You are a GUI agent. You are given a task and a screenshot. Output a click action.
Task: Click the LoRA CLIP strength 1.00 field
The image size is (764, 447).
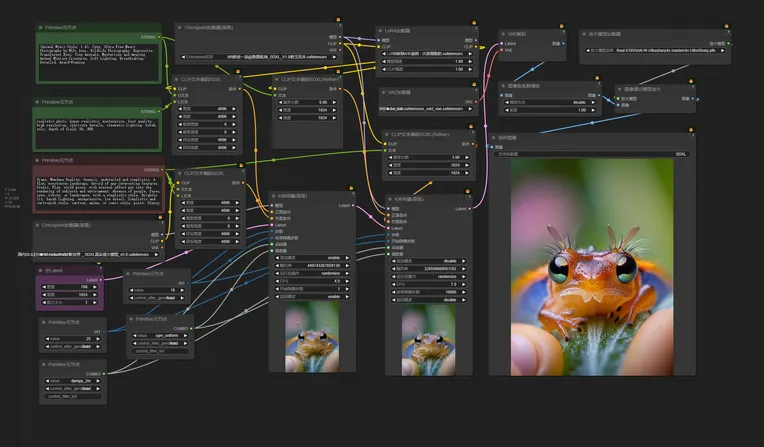coord(427,70)
